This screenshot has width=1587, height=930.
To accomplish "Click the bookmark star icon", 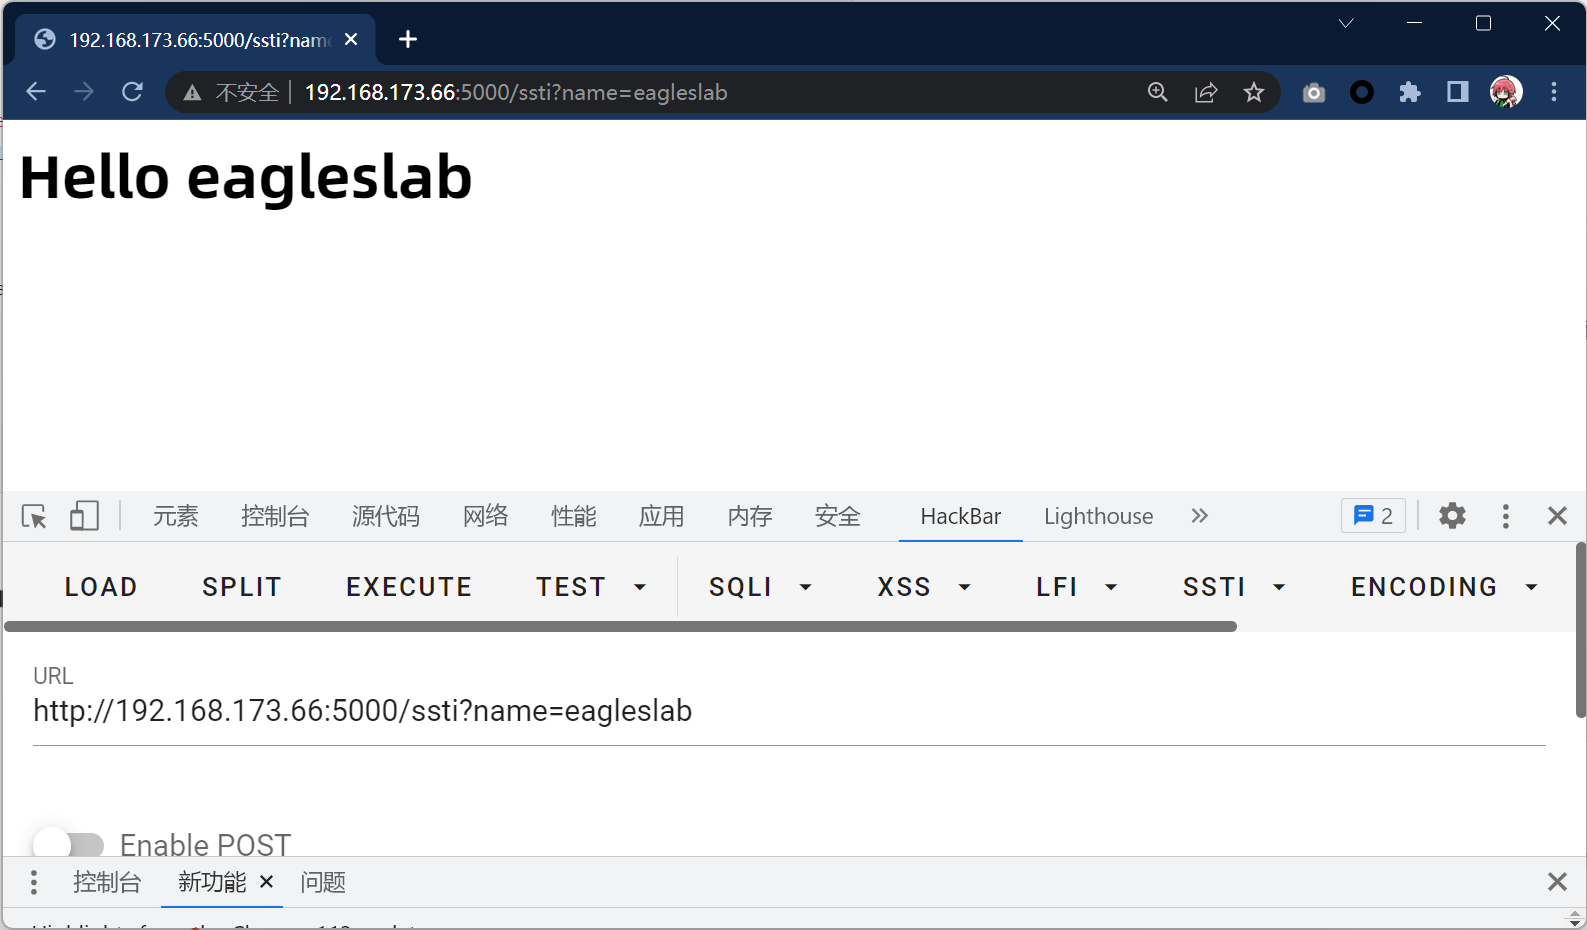I will 1254,93.
